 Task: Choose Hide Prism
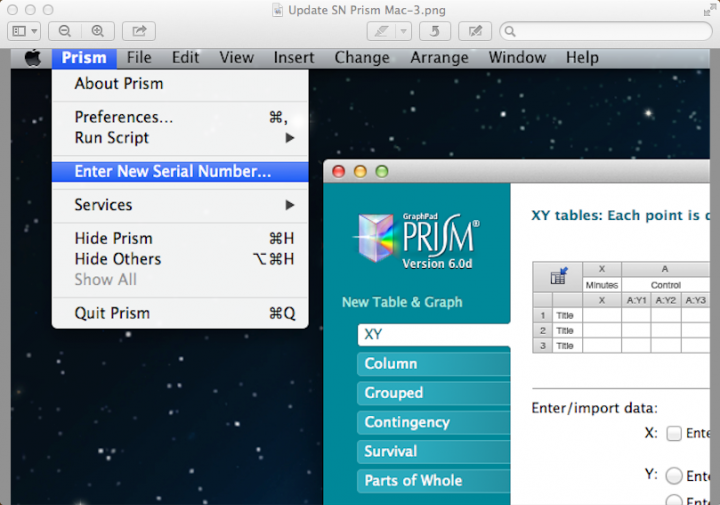[x=180, y=238]
